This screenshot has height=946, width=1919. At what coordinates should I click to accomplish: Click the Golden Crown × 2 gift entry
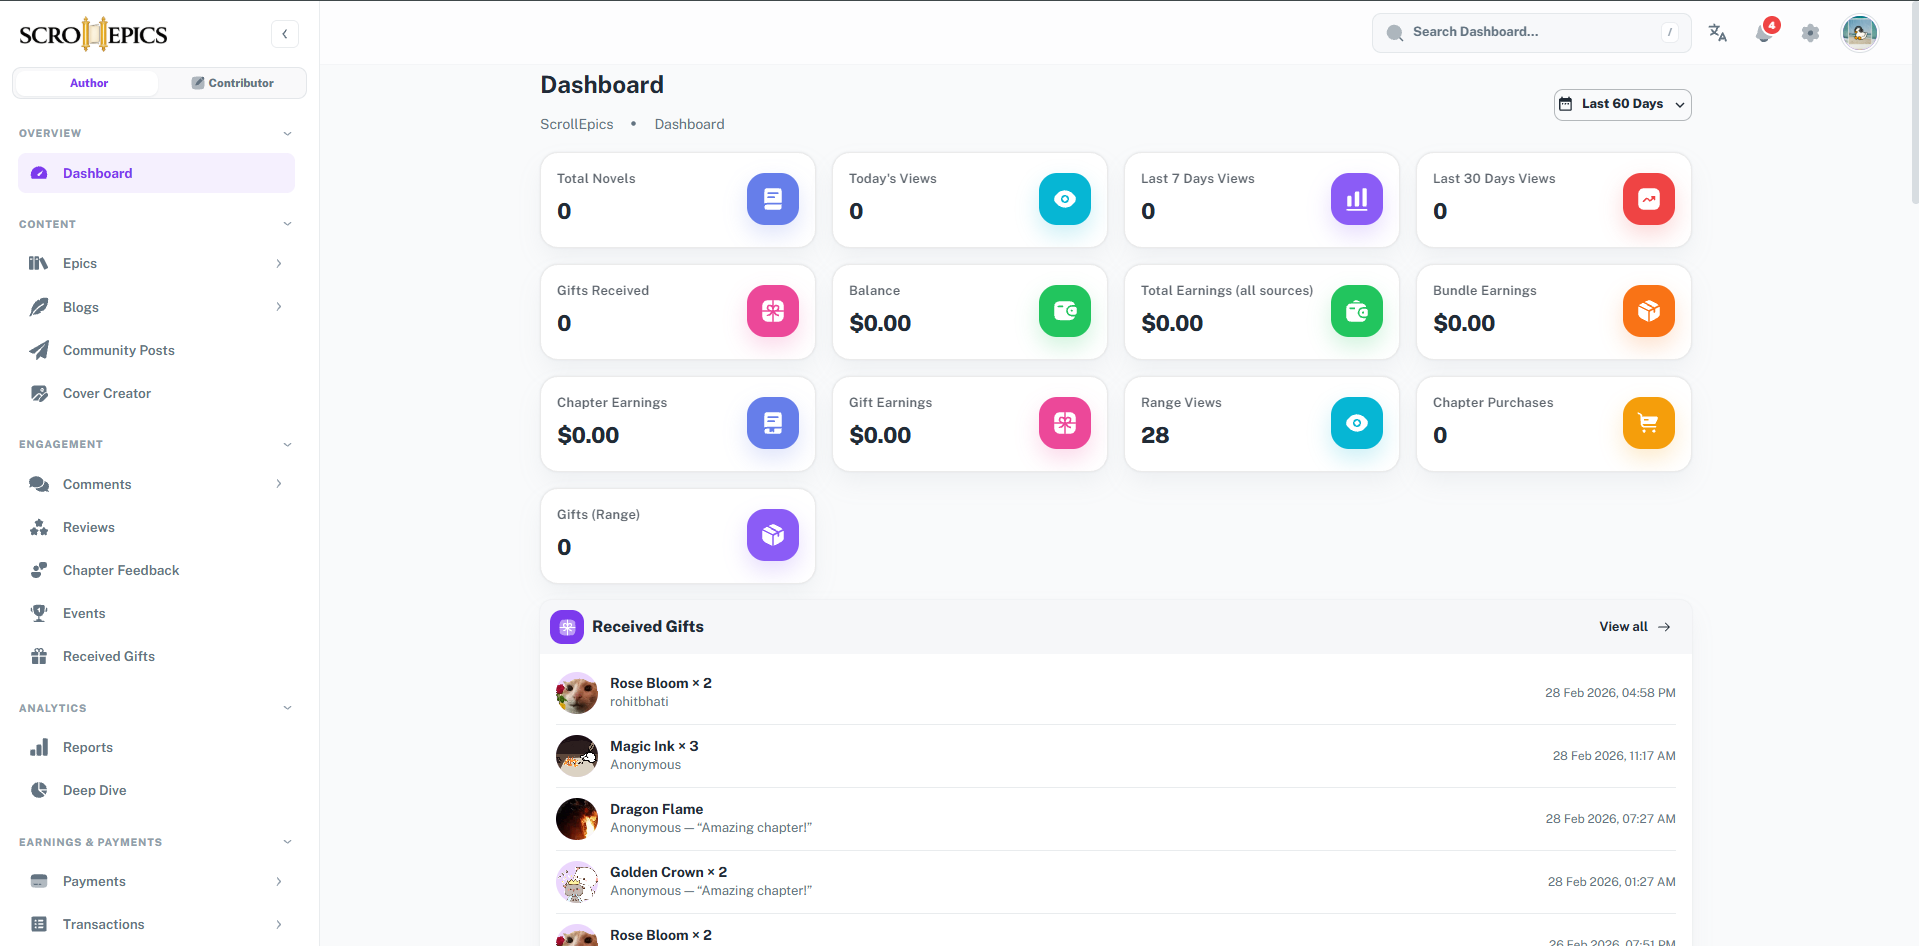click(x=1115, y=882)
